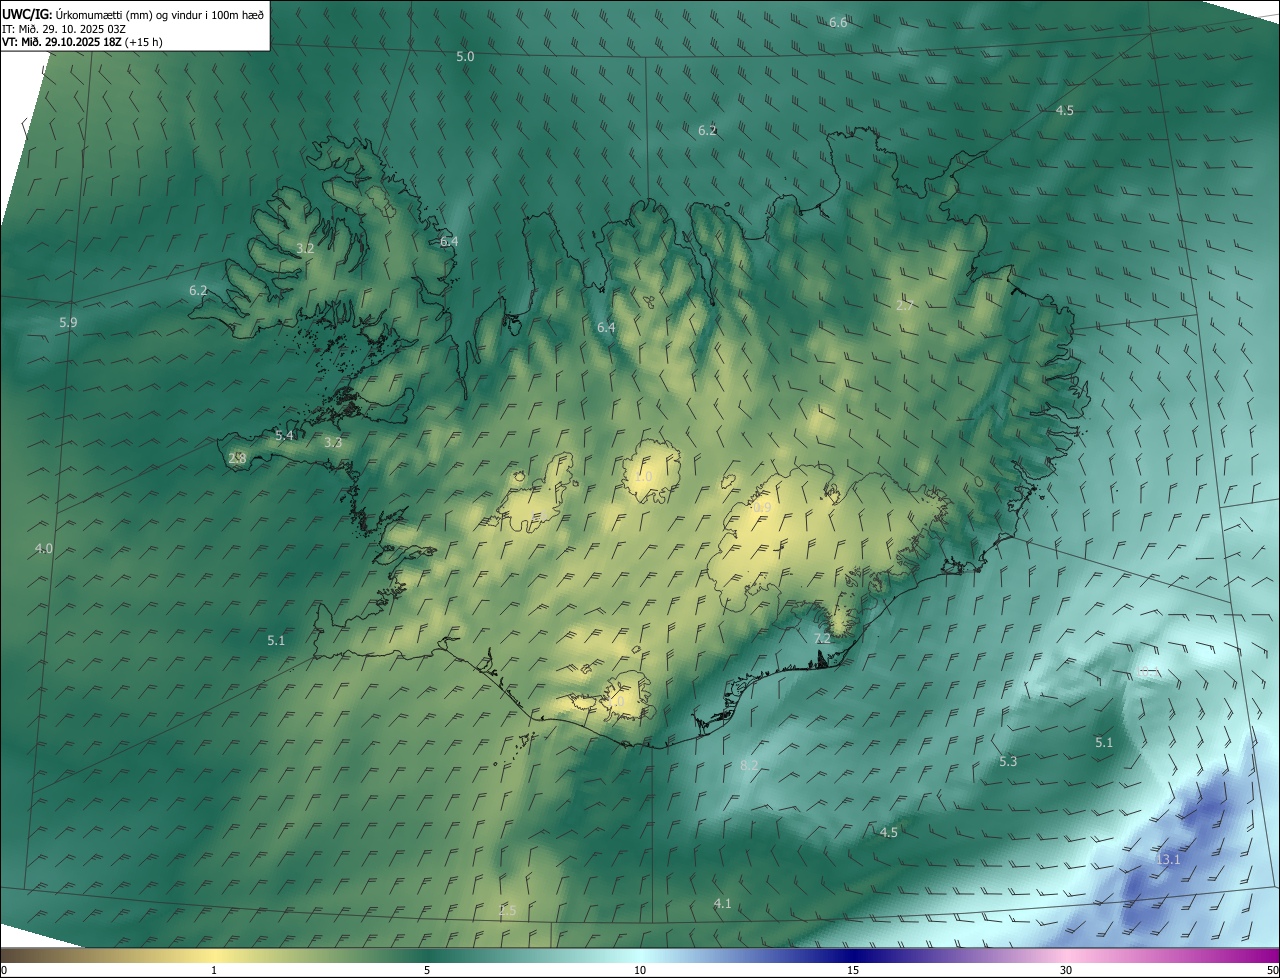Image resolution: width=1280 pixels, height=978 pixels.
Task: Pick the dark blue segment of the color scale
Action: (853, 956)
